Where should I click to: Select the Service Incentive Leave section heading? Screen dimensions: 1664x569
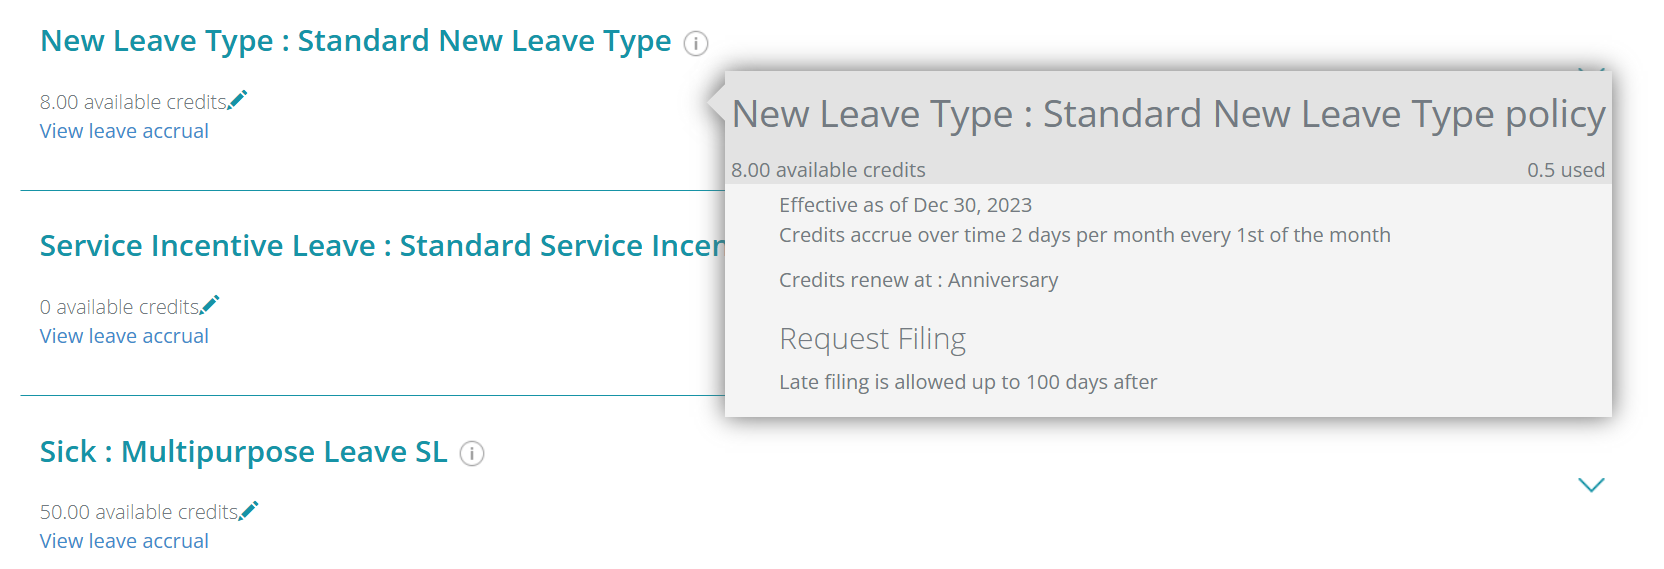click(x=382, y=246)
